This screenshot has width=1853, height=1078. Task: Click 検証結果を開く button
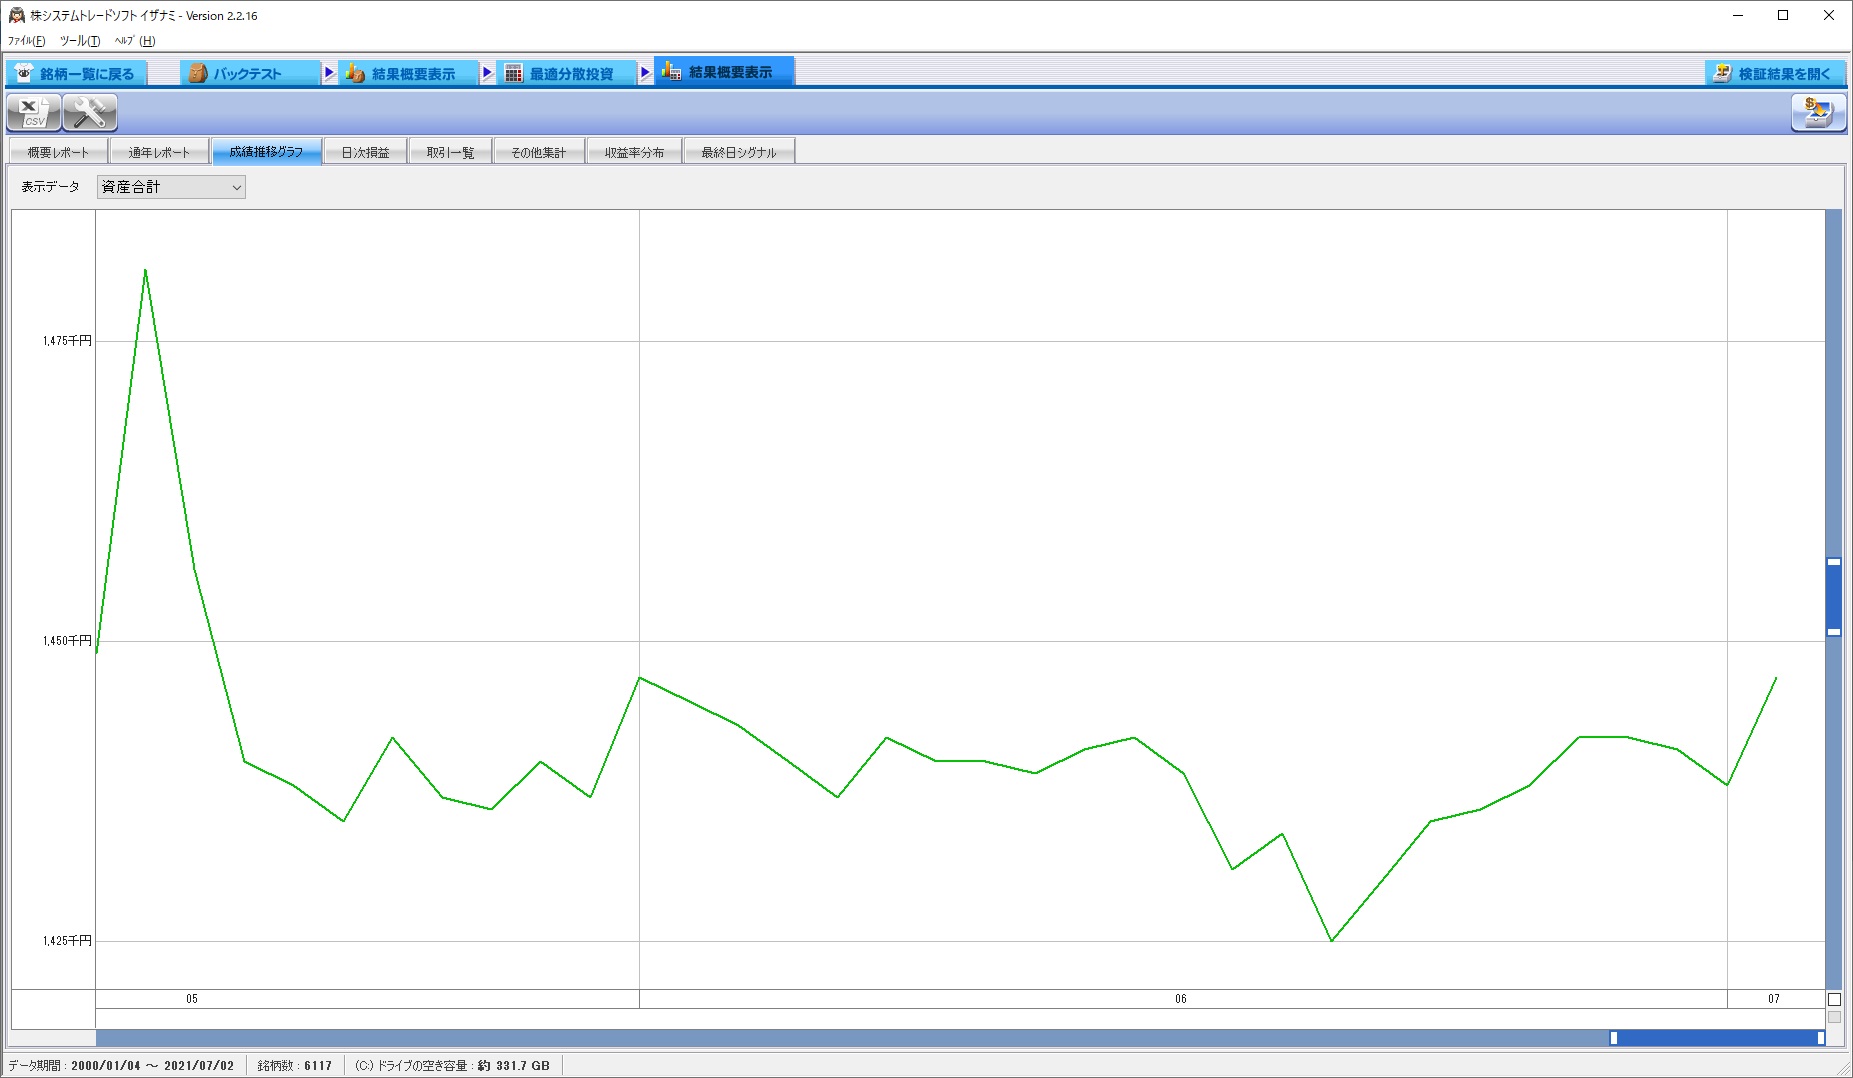(1775, 73)
